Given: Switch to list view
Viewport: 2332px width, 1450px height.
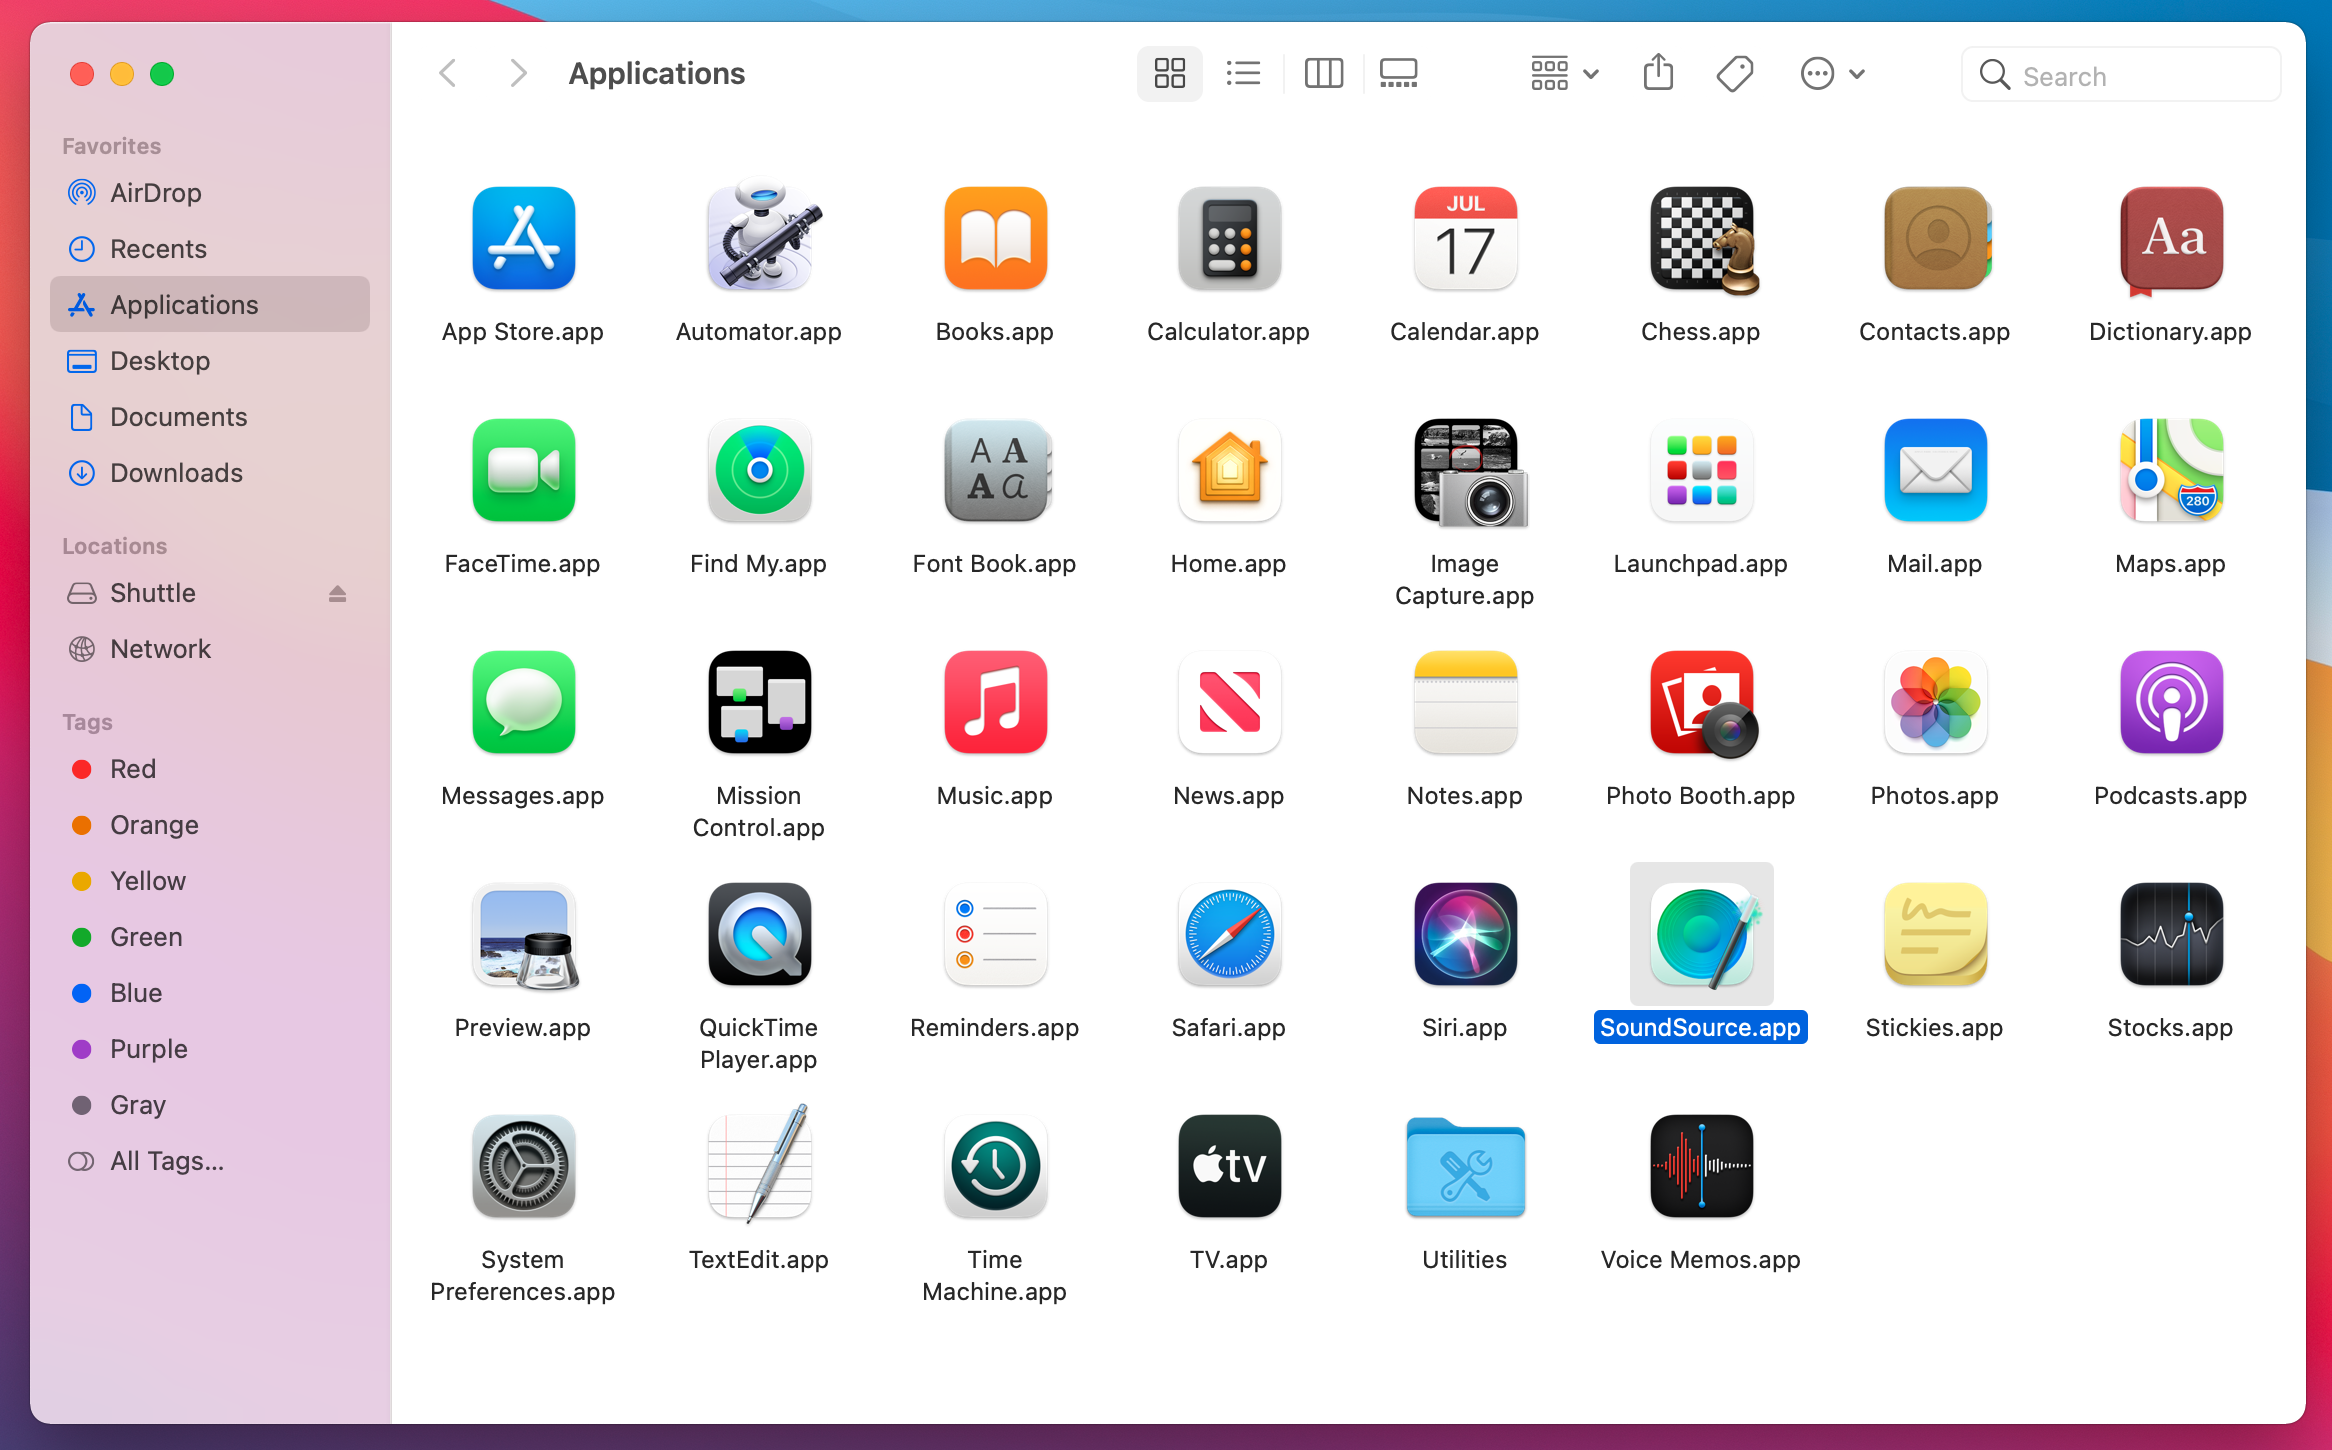Looking at the screenshot, I should click(1243, 73).
